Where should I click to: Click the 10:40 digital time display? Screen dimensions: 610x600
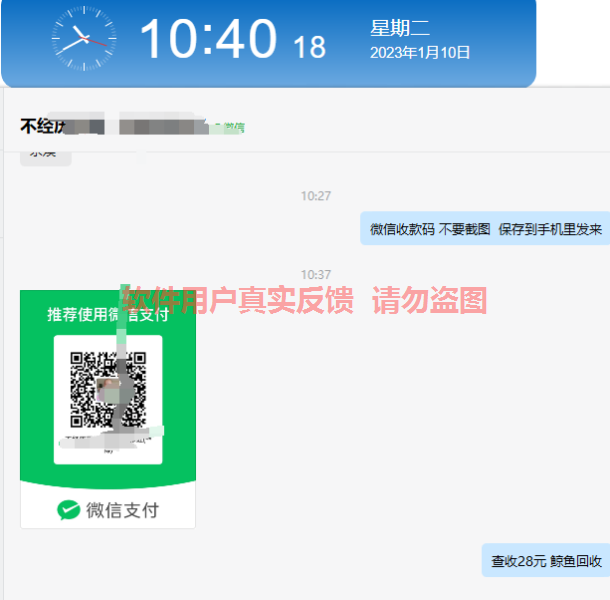(208, 39)
